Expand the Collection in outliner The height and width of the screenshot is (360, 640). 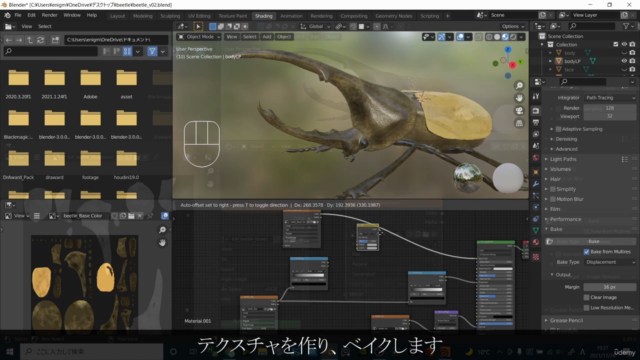pyautogui.click(x=542, y=44)
